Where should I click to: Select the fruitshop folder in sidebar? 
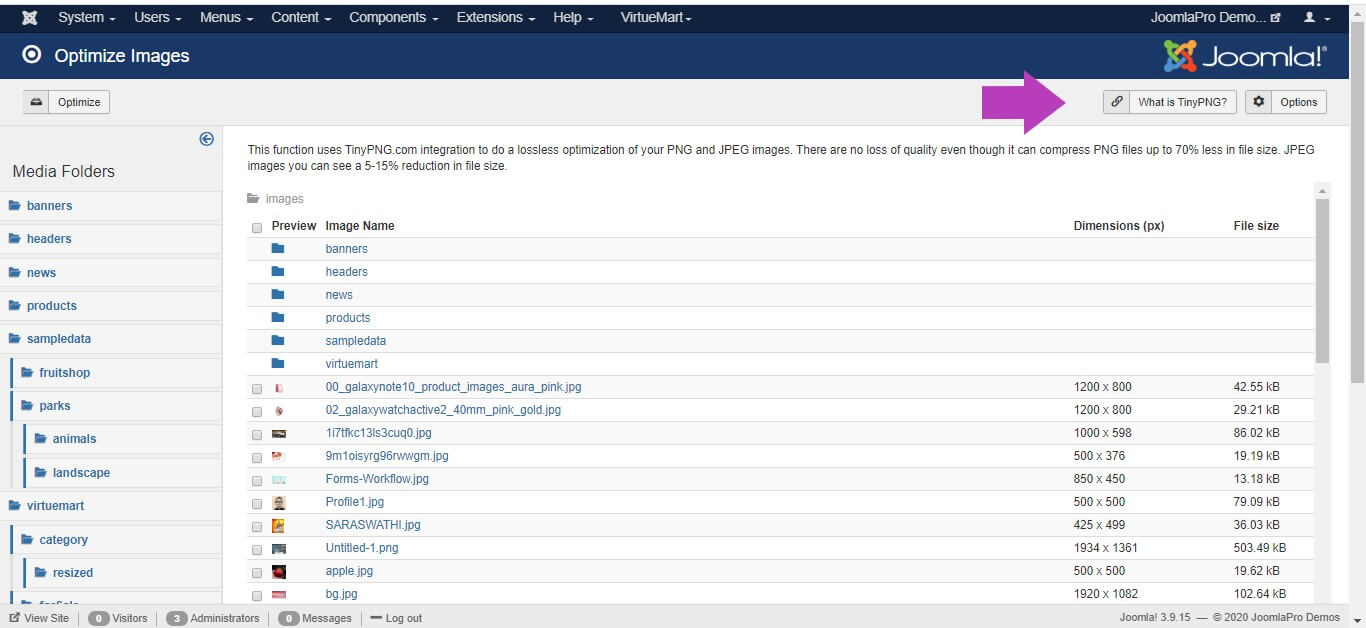coord(64,372)
